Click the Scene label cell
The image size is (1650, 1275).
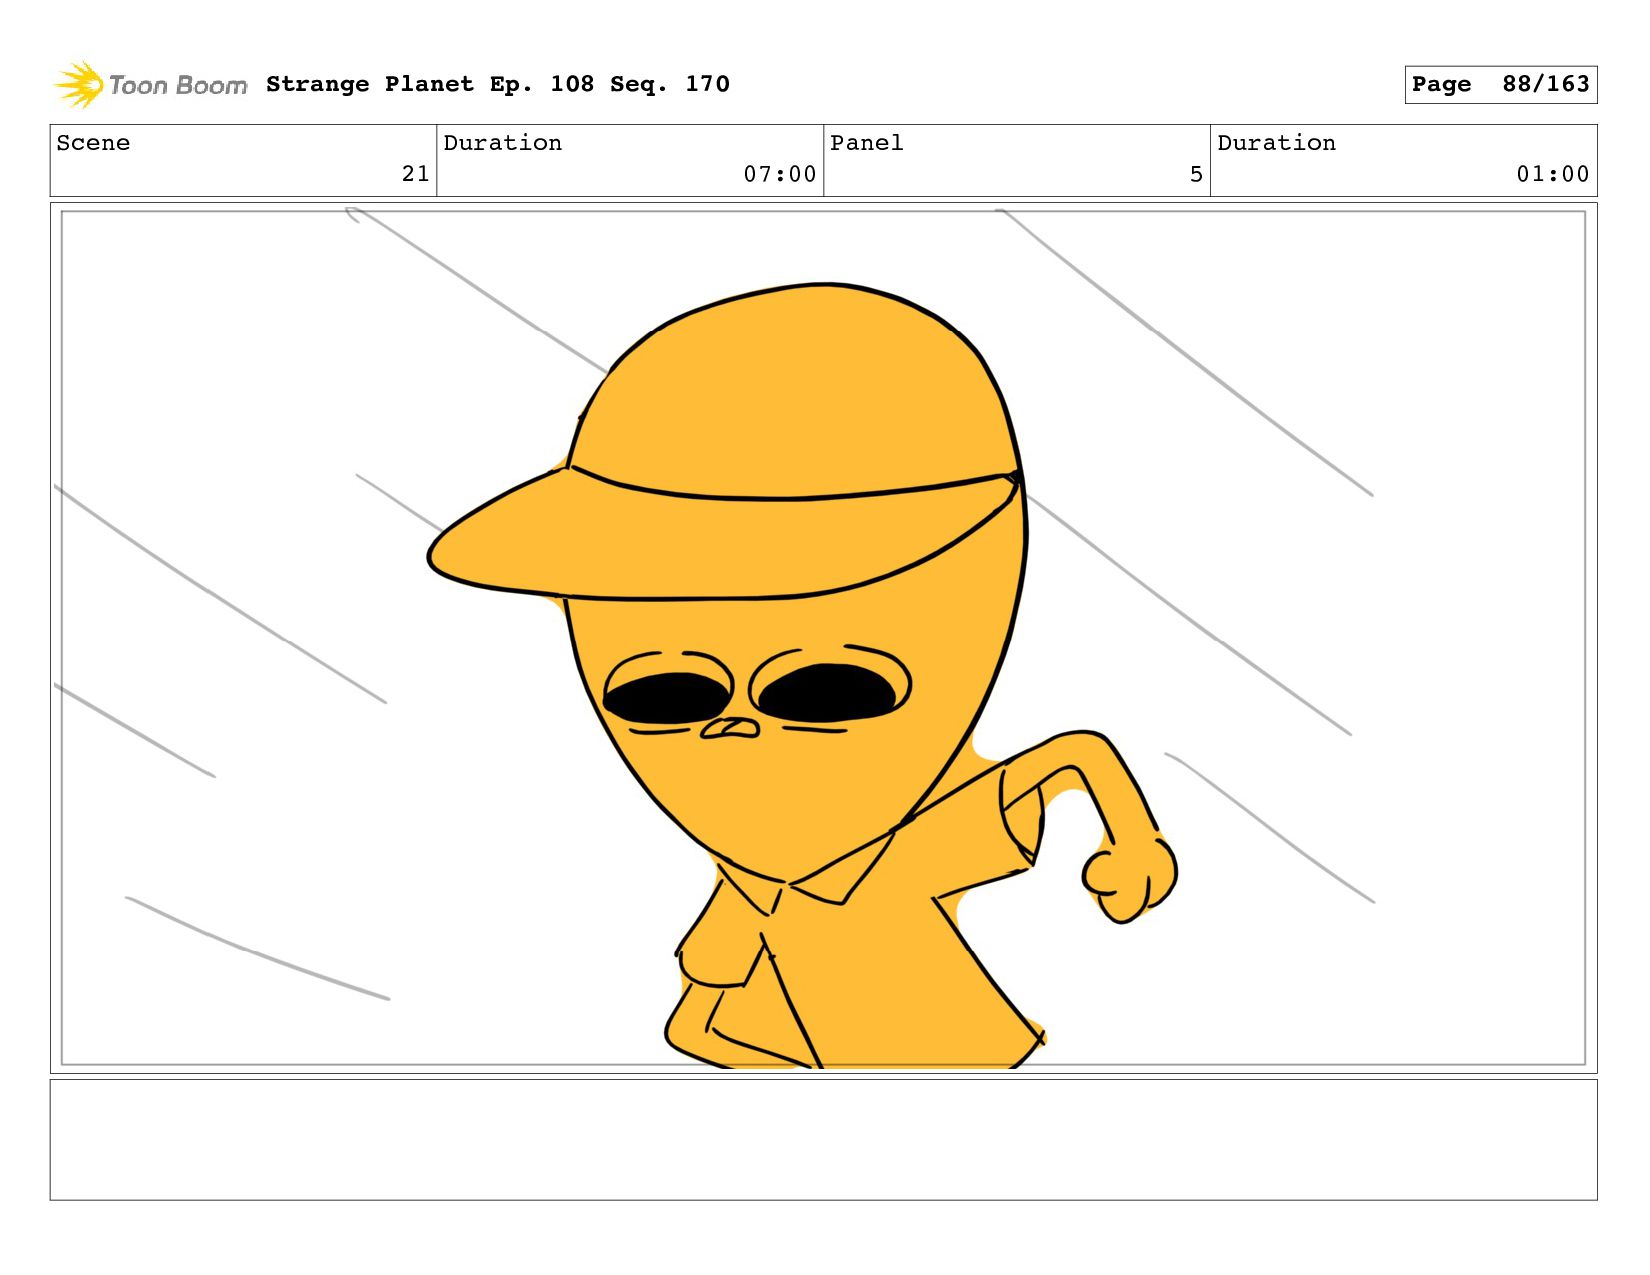coord(243,160)
